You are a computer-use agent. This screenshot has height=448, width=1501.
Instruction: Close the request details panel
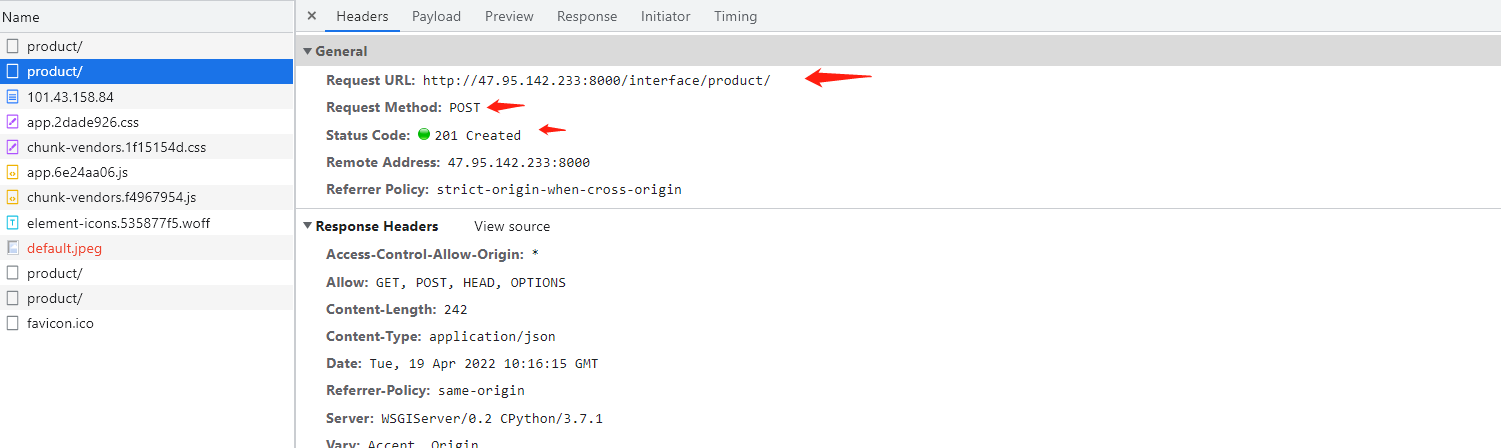[312, 16]
